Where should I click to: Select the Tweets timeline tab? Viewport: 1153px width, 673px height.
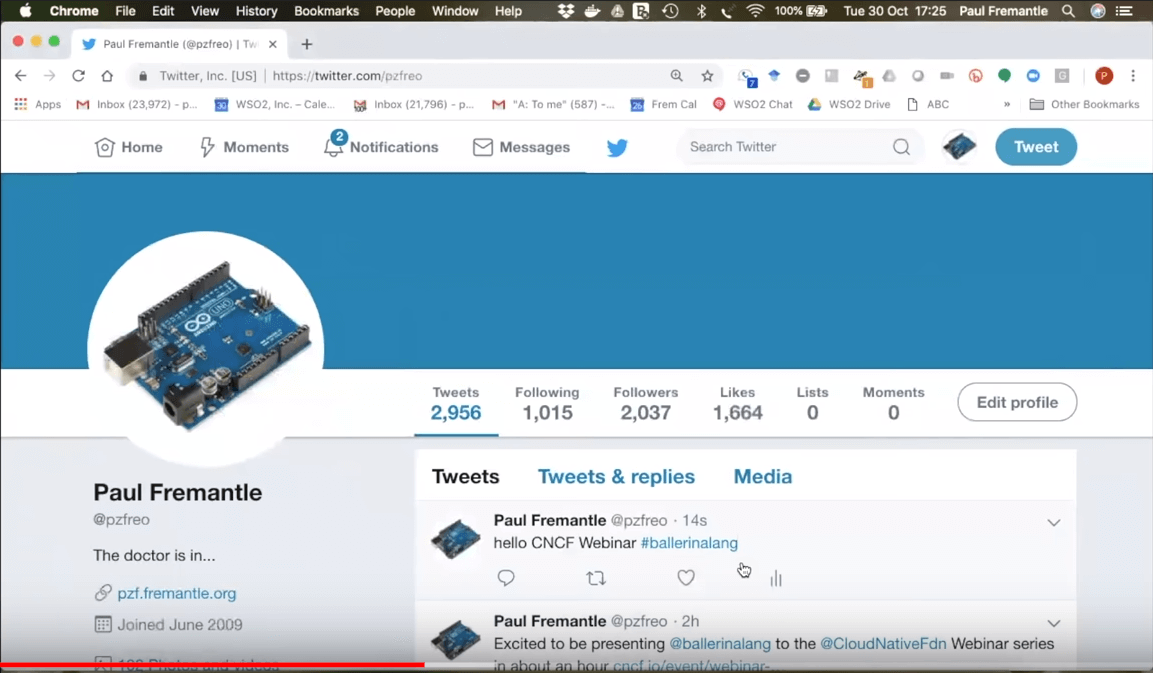[465, 477]
